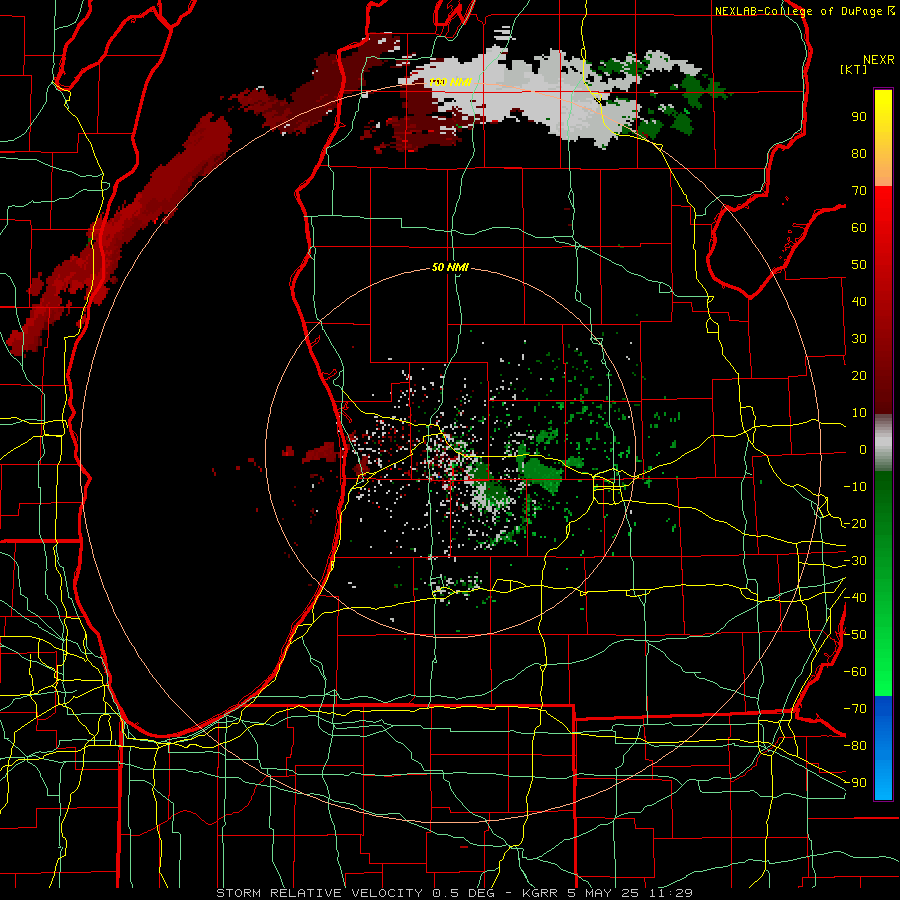Click the 11:29 timestamp in the caption
Screen dimensions: 900x900
(671, 893)
